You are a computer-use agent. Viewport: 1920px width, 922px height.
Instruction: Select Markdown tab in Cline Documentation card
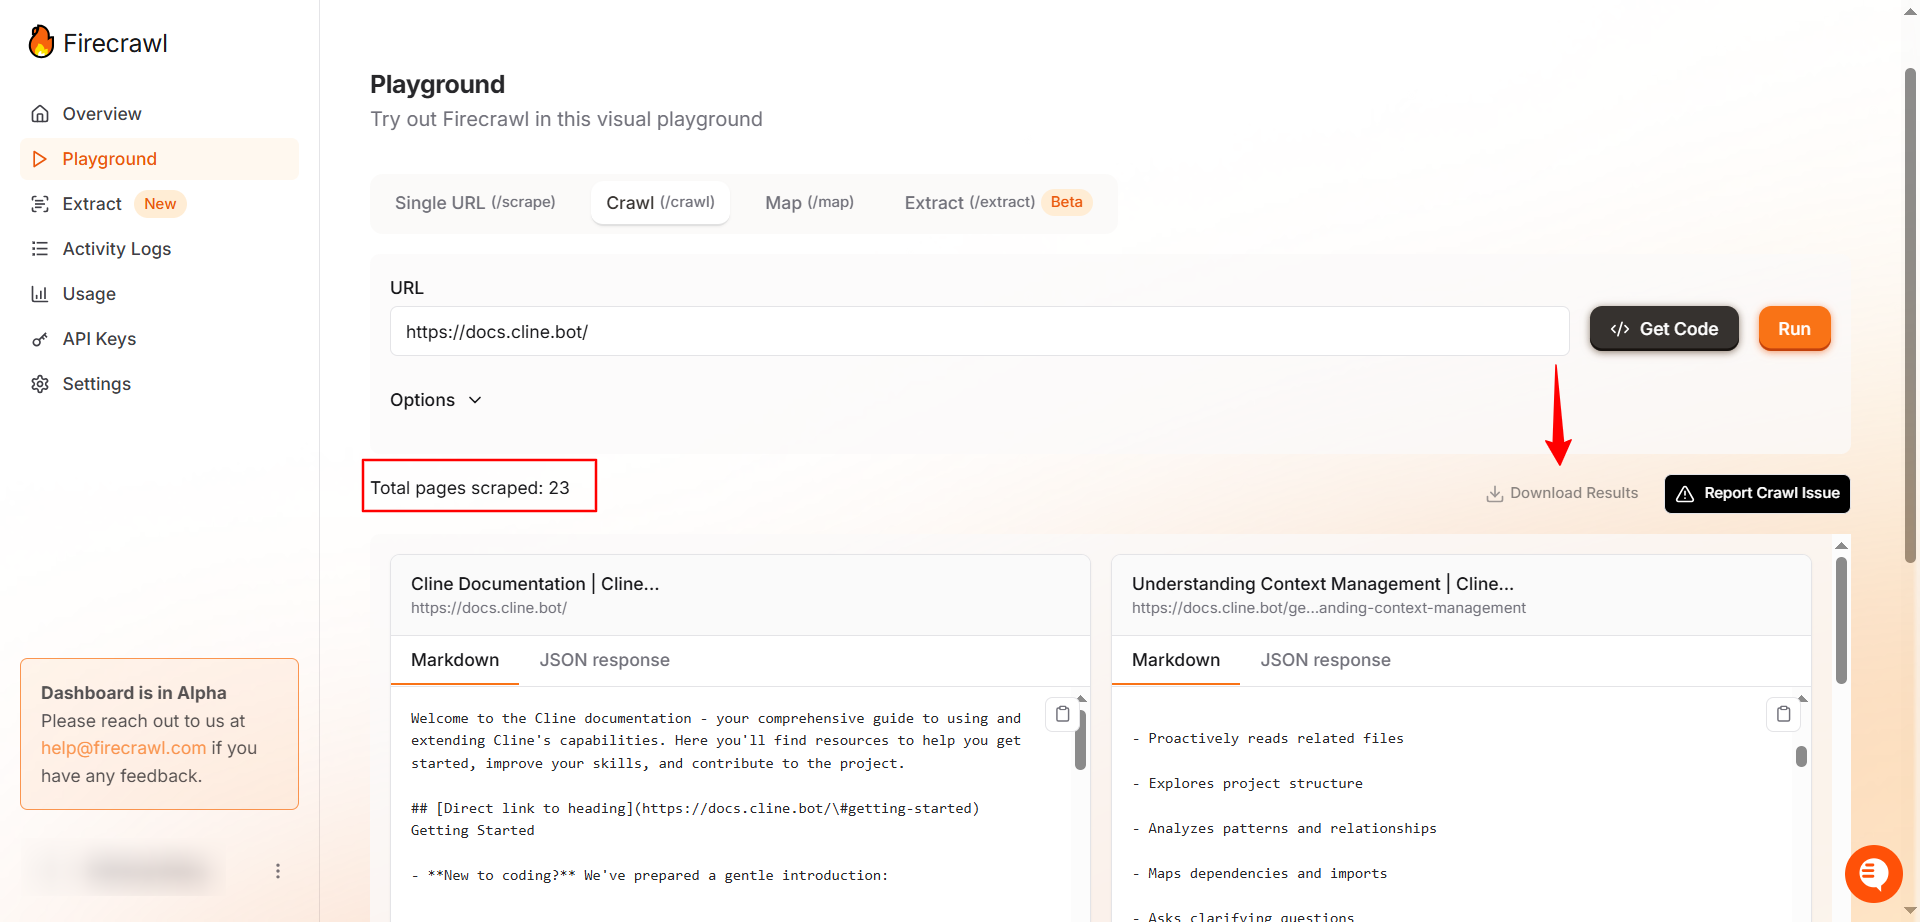[x=455, y=660]
